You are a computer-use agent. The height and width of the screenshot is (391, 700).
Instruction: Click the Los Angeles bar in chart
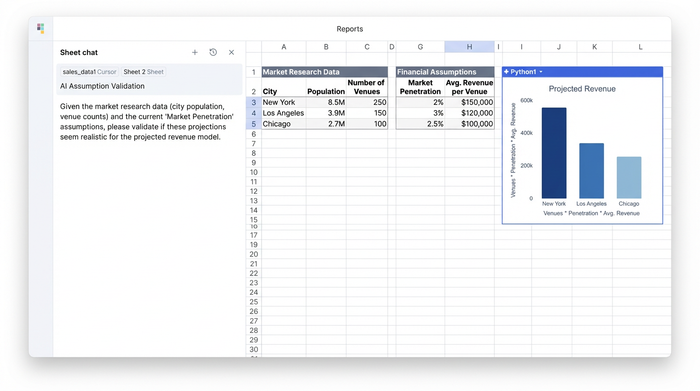[592, 171]
